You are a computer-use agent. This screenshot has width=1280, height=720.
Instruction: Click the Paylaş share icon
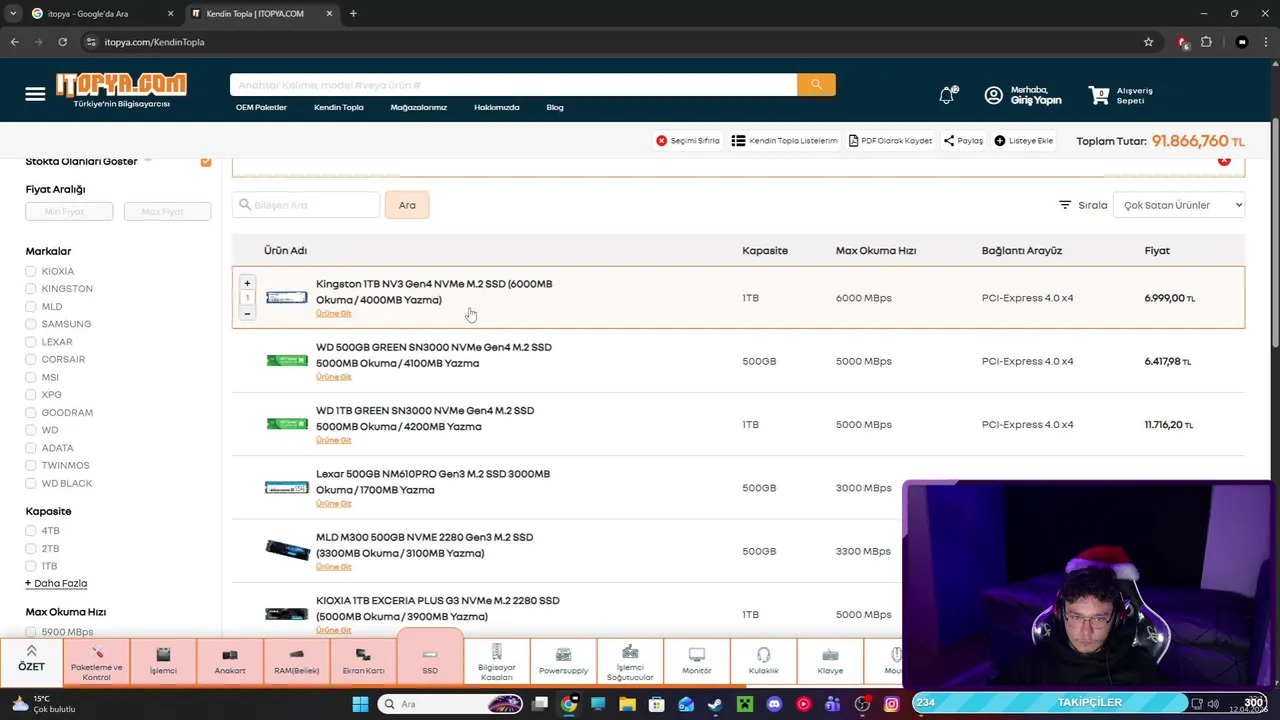(949, 141)
